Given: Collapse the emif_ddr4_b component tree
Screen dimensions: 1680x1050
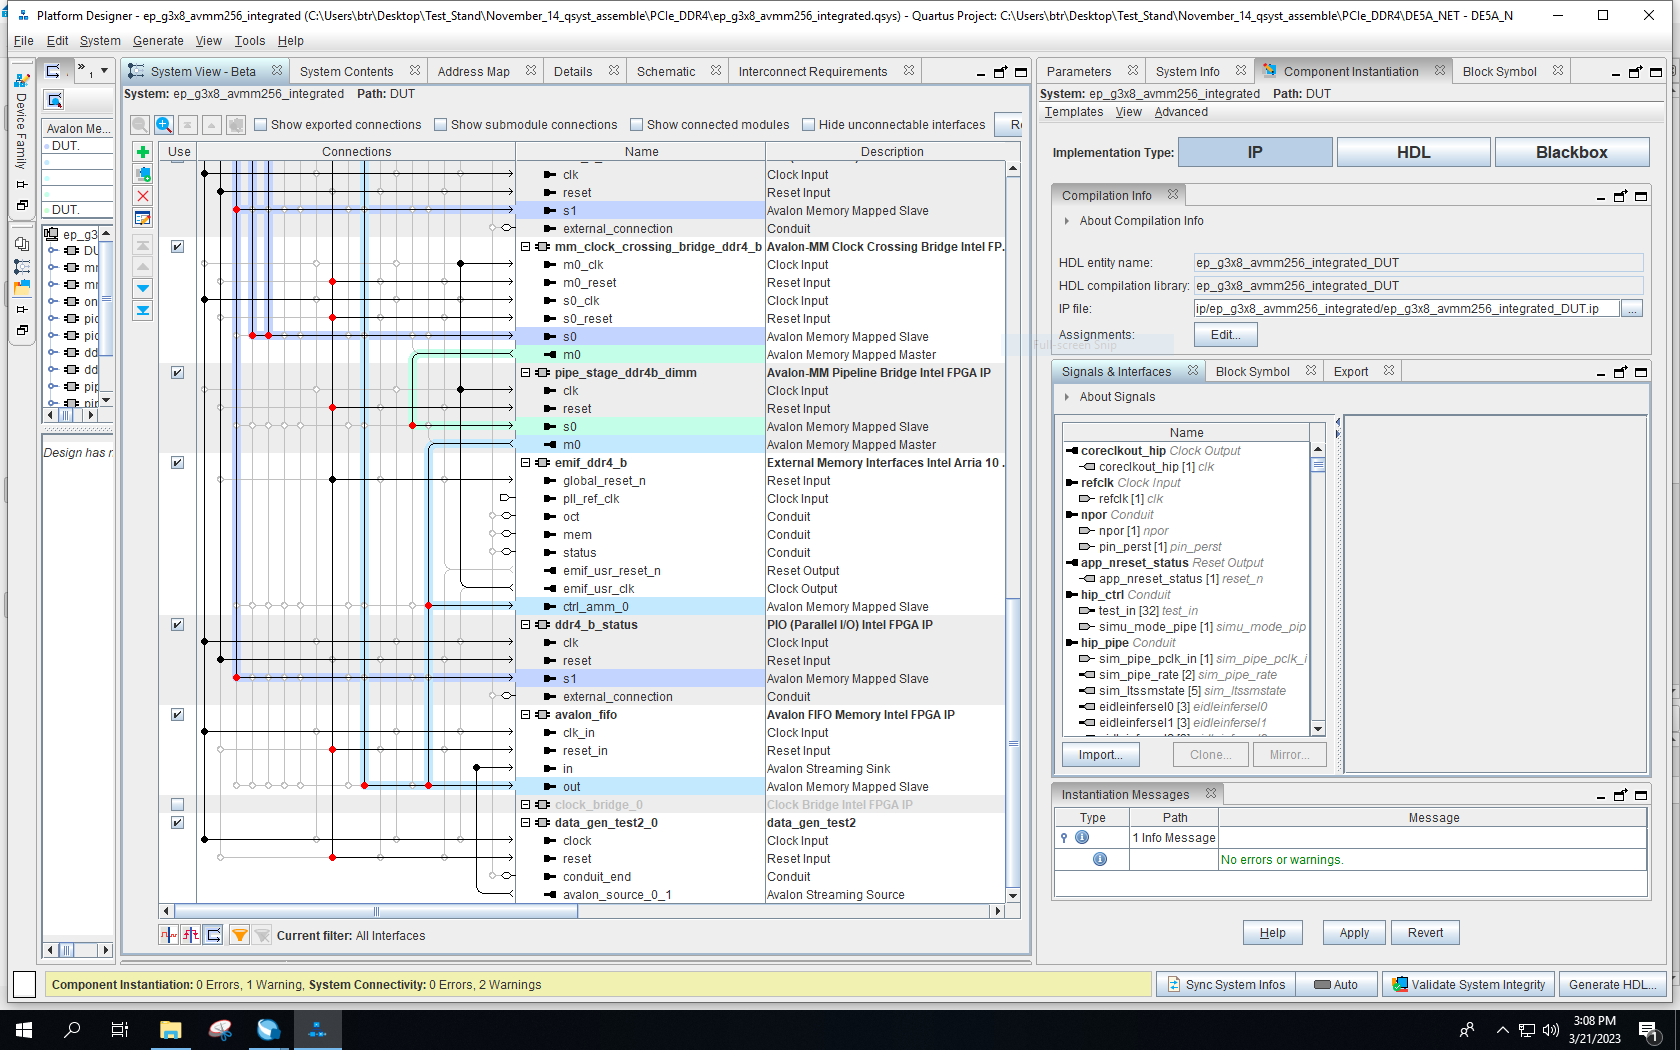Looking at the screenshot, I should pos(526,463).
